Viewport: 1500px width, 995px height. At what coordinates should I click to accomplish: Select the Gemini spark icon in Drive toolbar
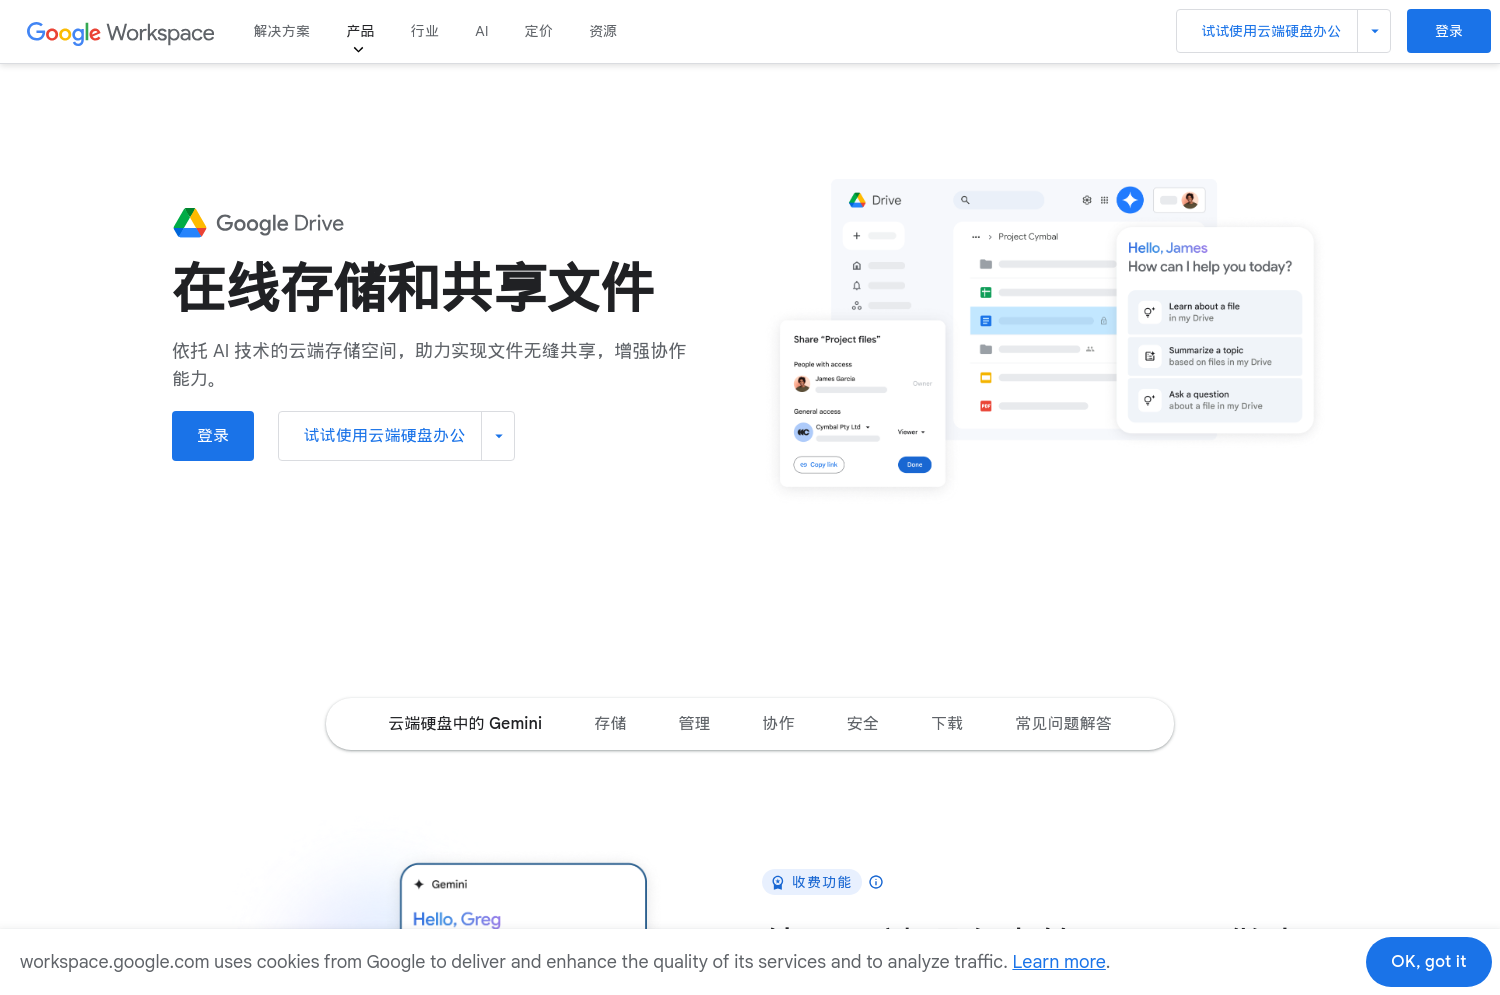click(x=1129, y=200)
